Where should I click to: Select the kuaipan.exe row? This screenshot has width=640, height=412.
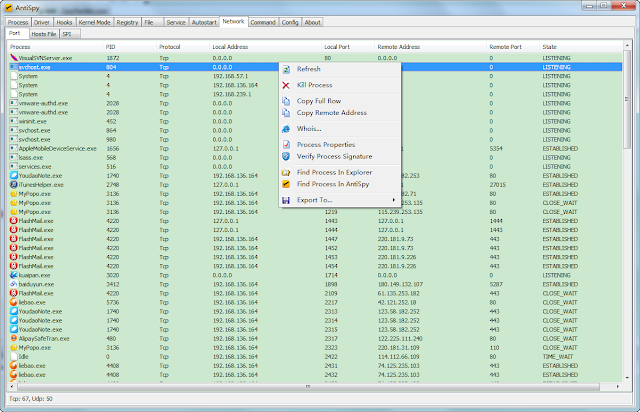[315, 275]
